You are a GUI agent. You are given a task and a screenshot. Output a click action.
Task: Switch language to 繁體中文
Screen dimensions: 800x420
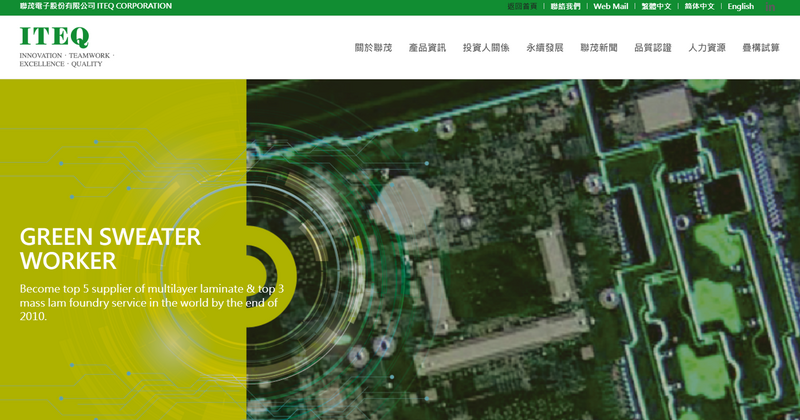[656, 7]
